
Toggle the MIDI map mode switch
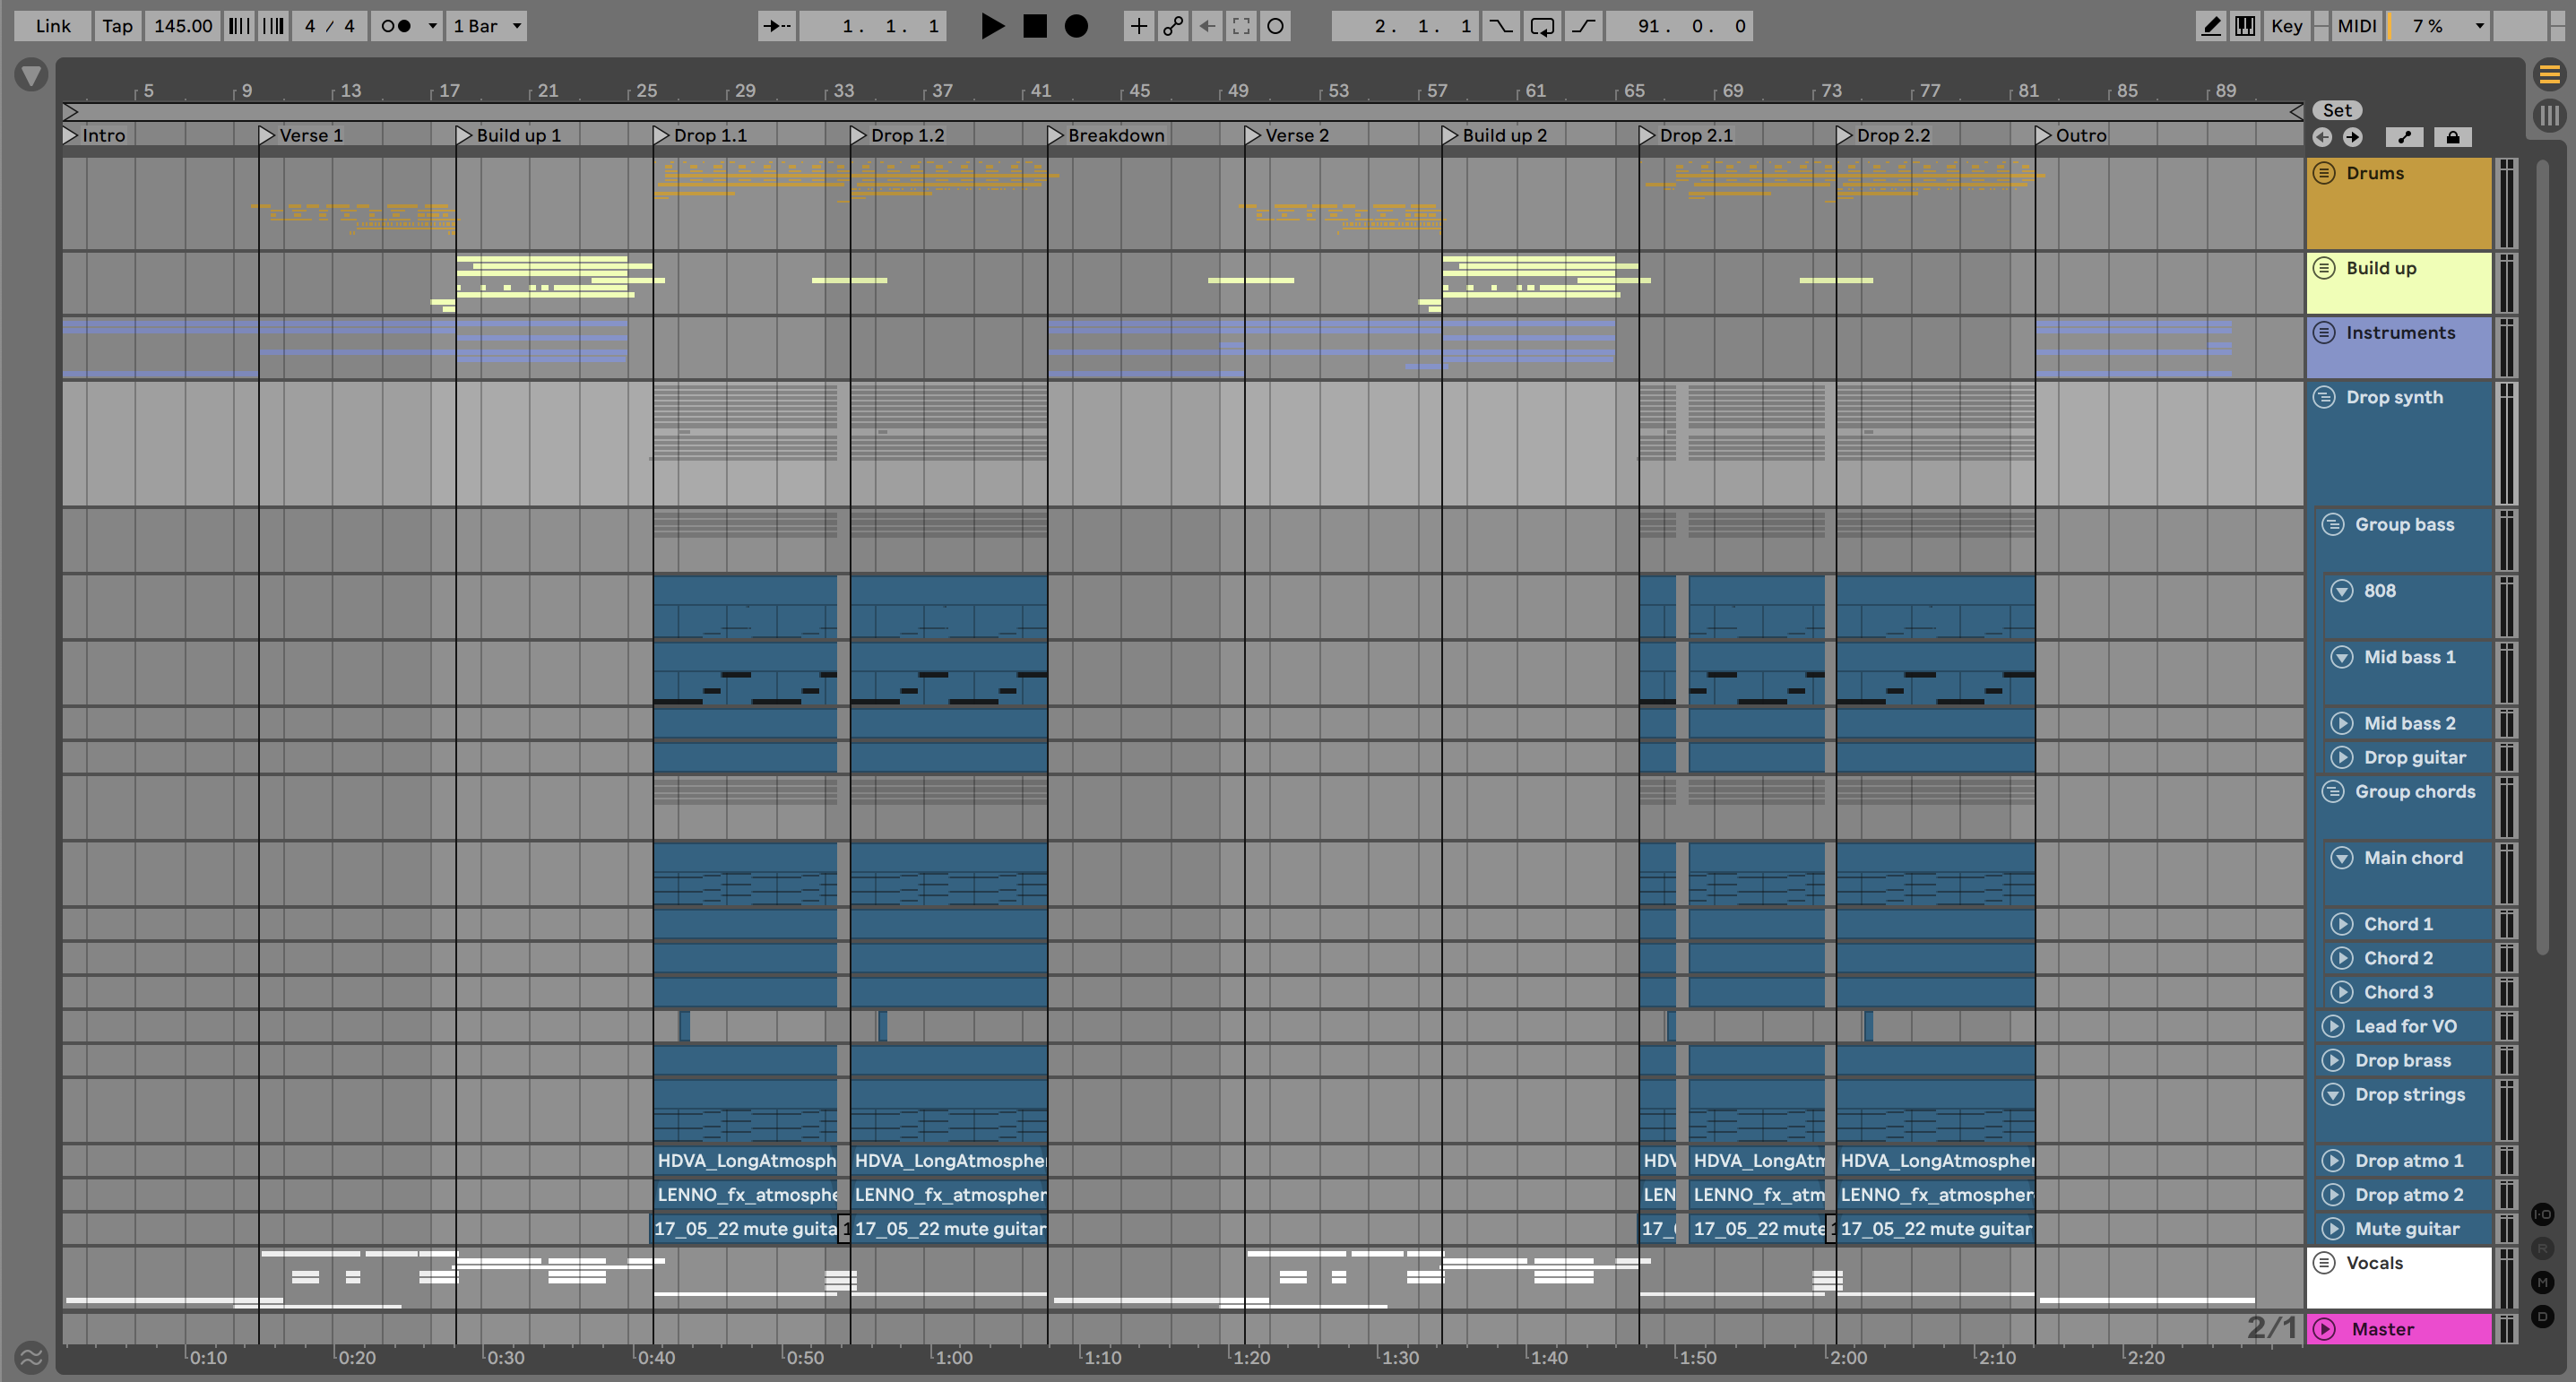pos(2356,26)
